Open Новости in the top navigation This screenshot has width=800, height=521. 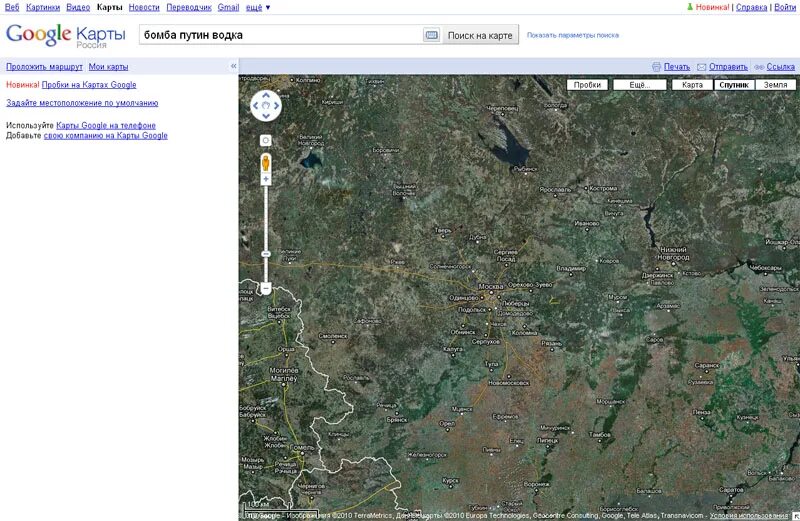pyautogui.click(x=144, y=7)
